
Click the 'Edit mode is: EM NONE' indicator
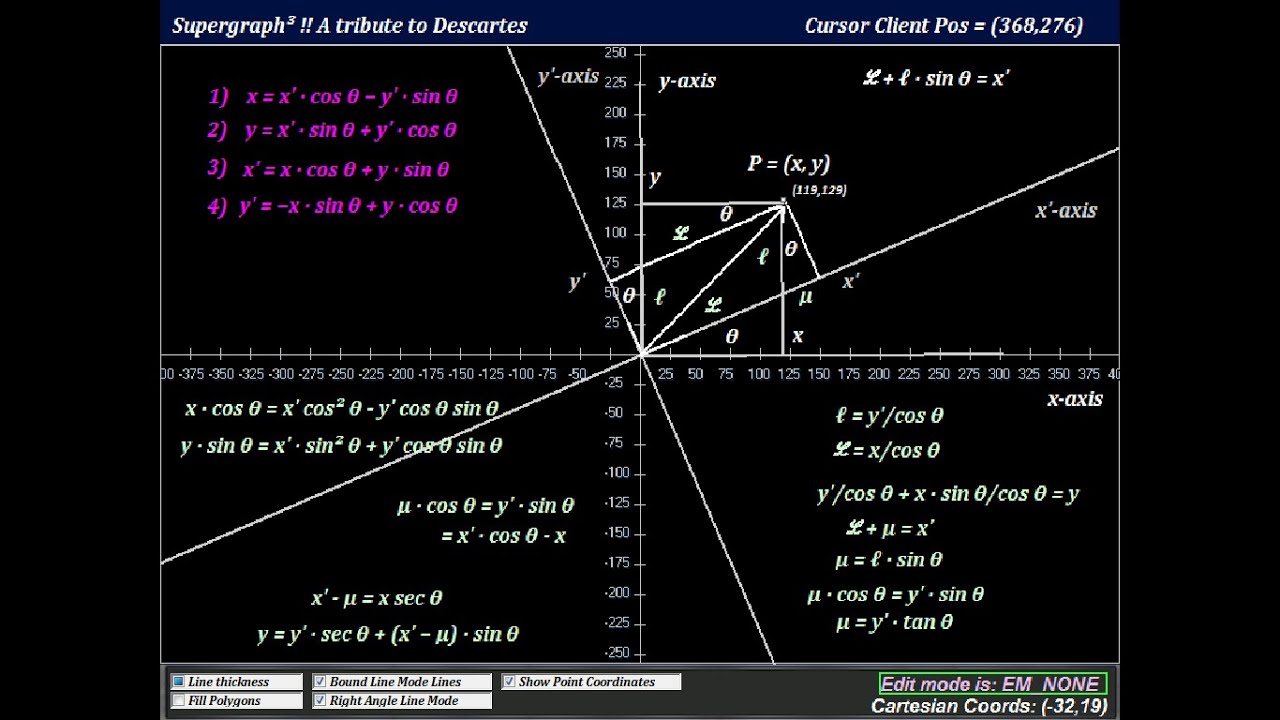coord(992,684)
